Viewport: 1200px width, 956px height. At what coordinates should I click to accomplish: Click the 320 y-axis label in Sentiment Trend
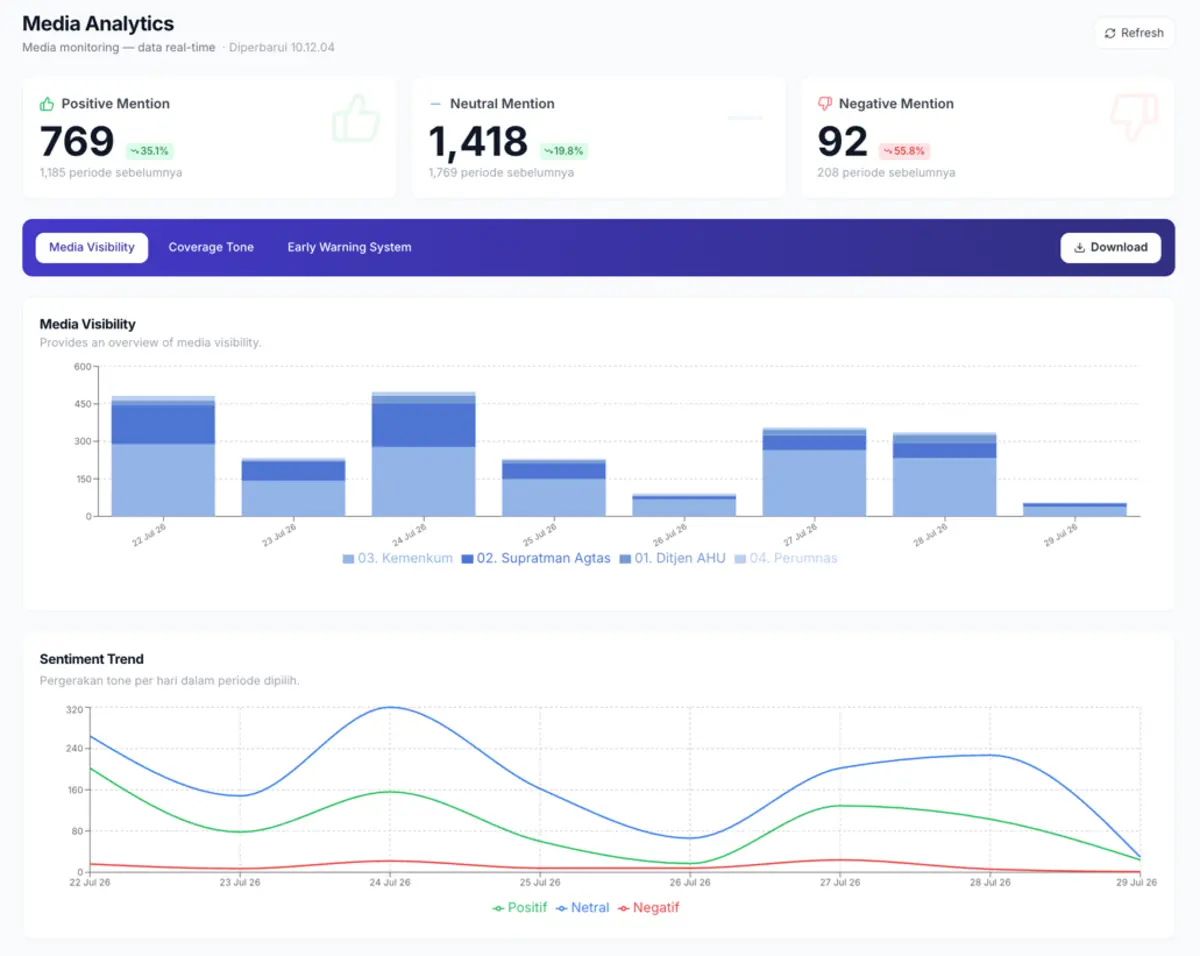click(75, 710)
